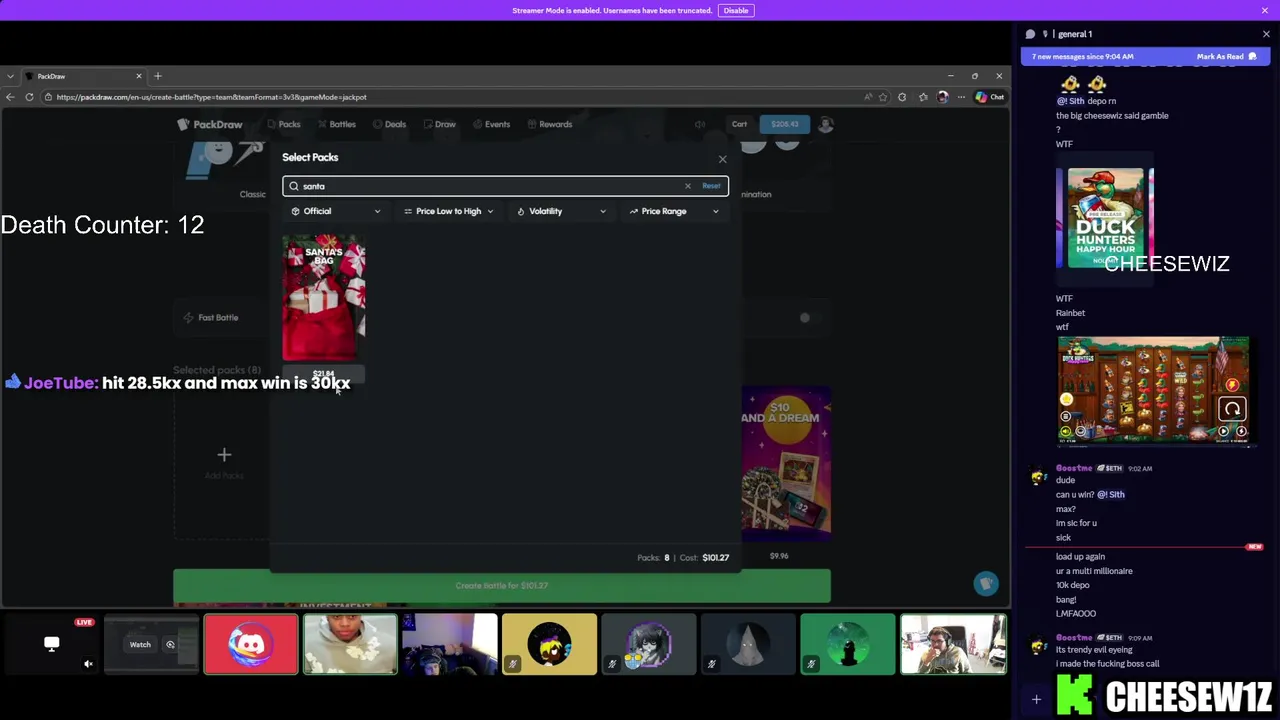Open the PackDraw user avatar
This screenshot has width=1280, height=720.
point(826,124)
